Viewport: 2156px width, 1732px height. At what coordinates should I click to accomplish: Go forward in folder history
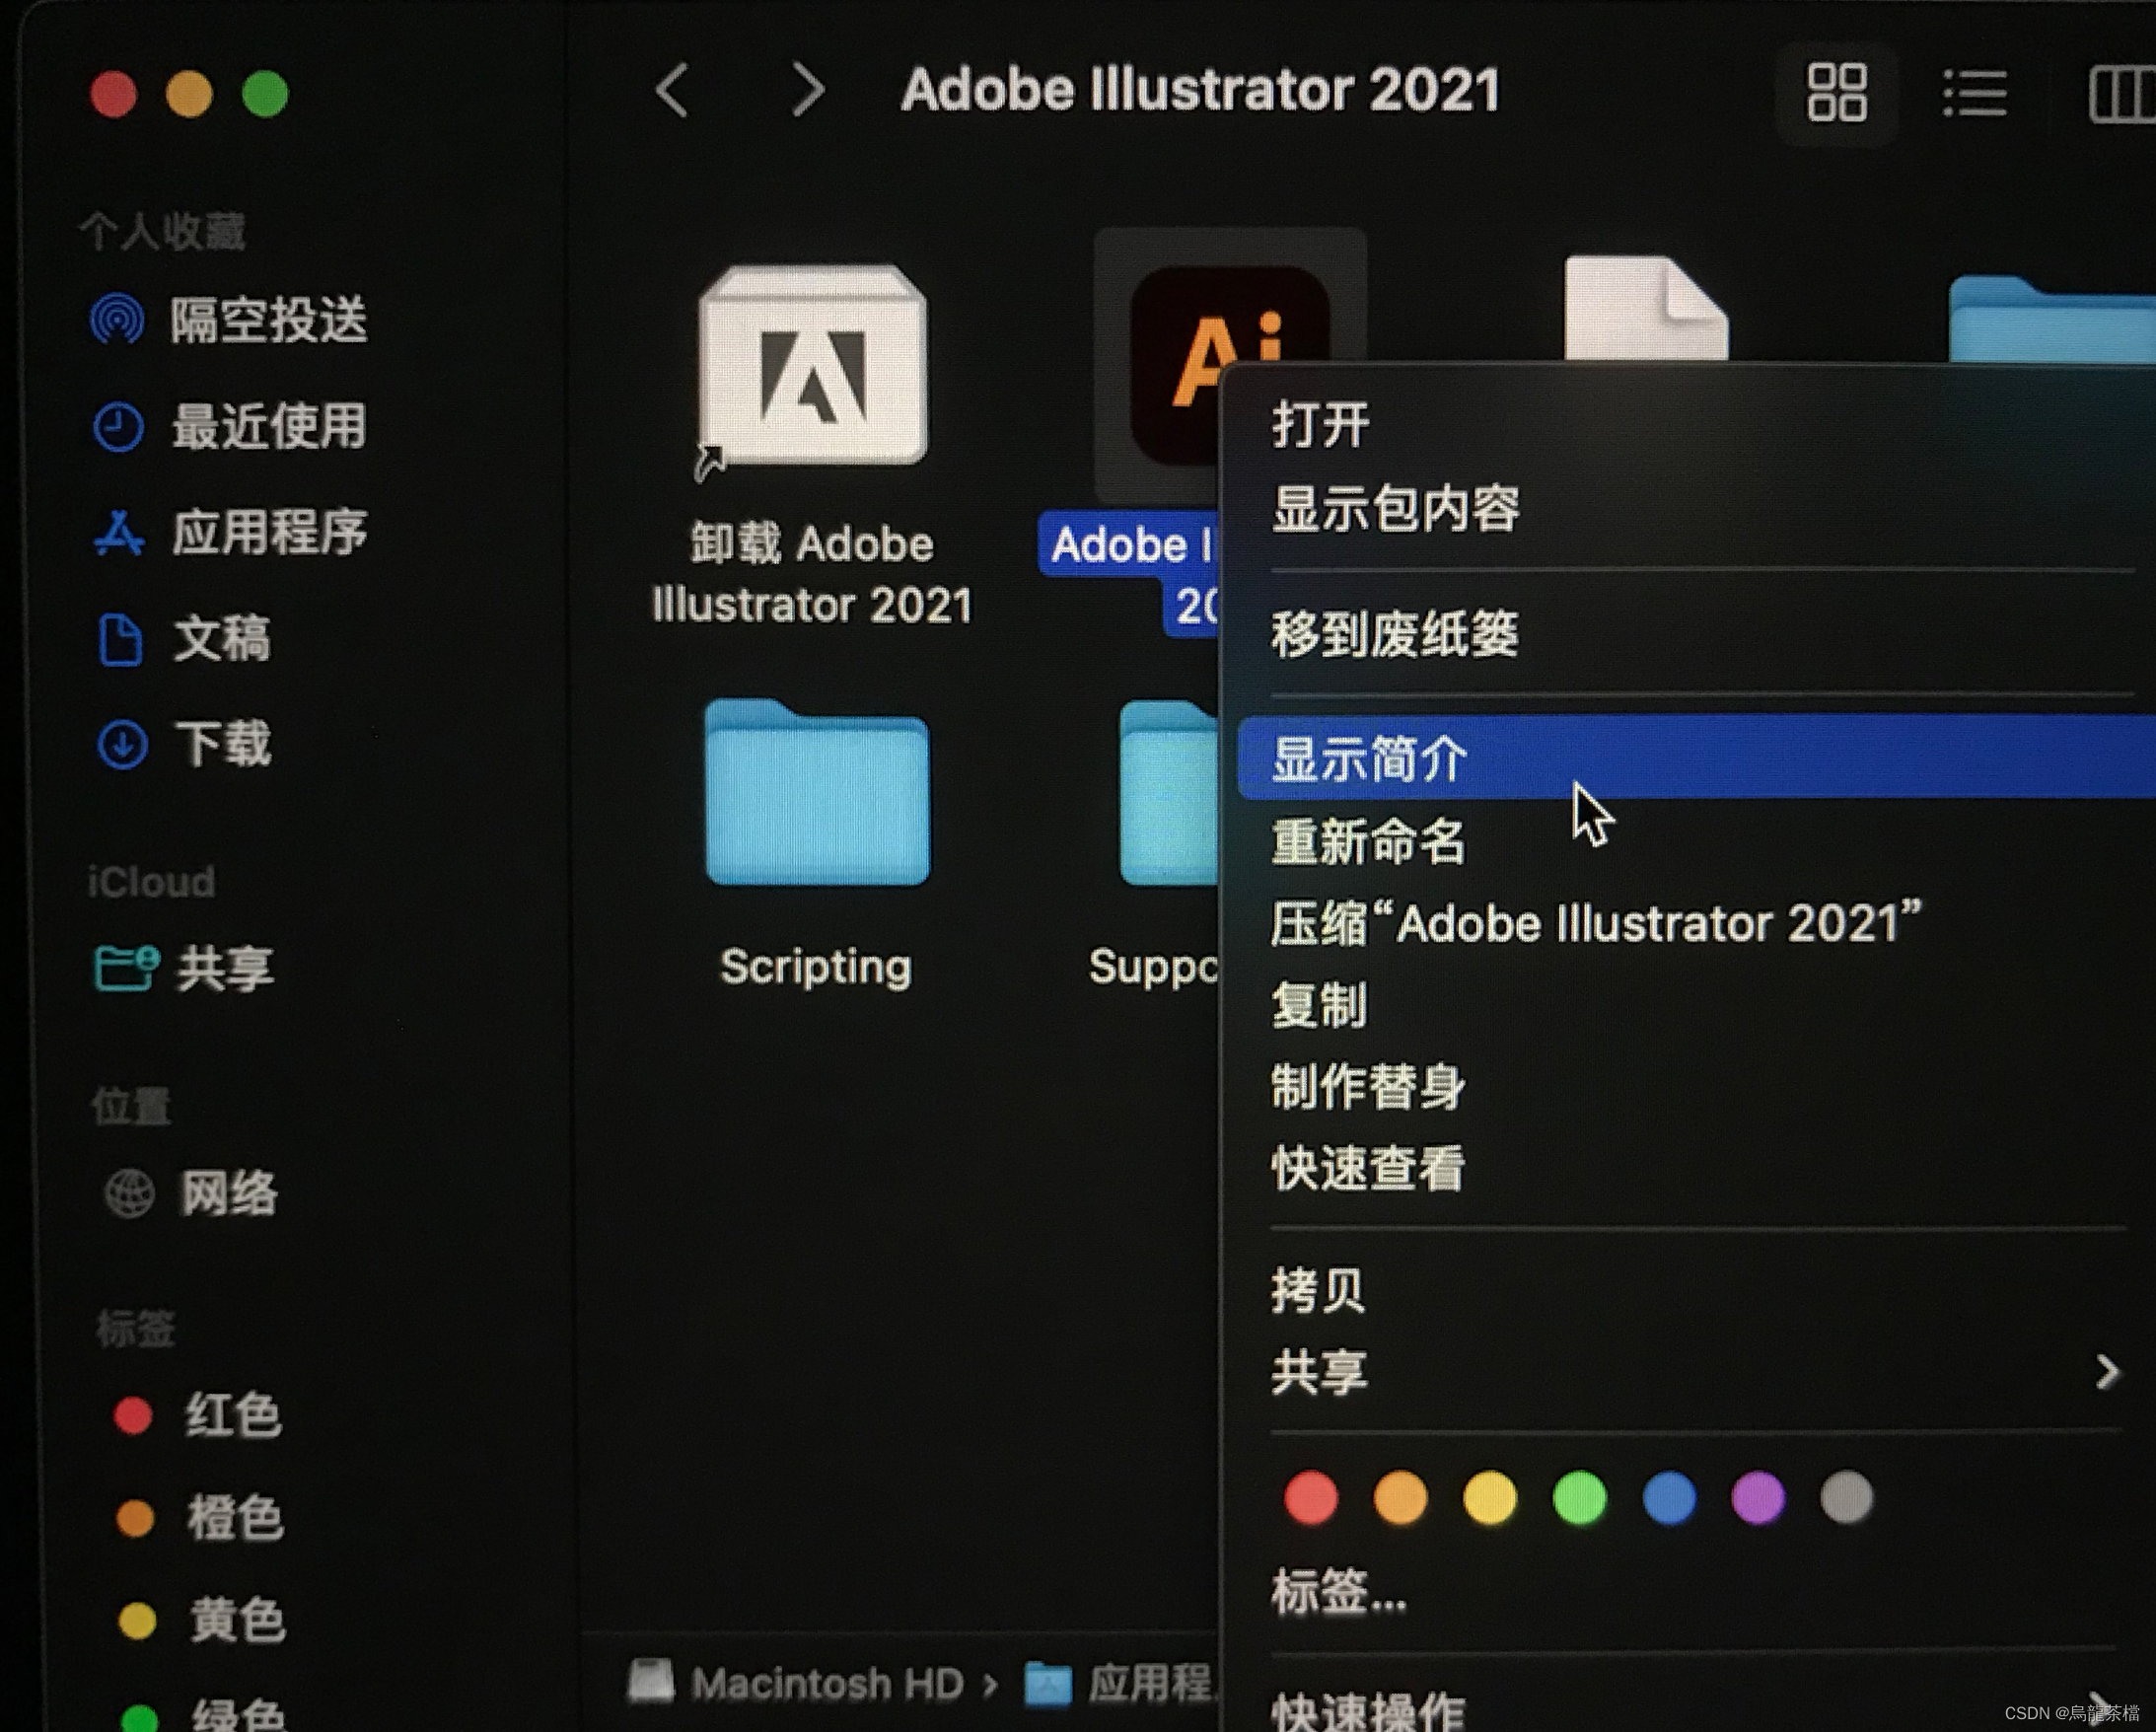807,91
